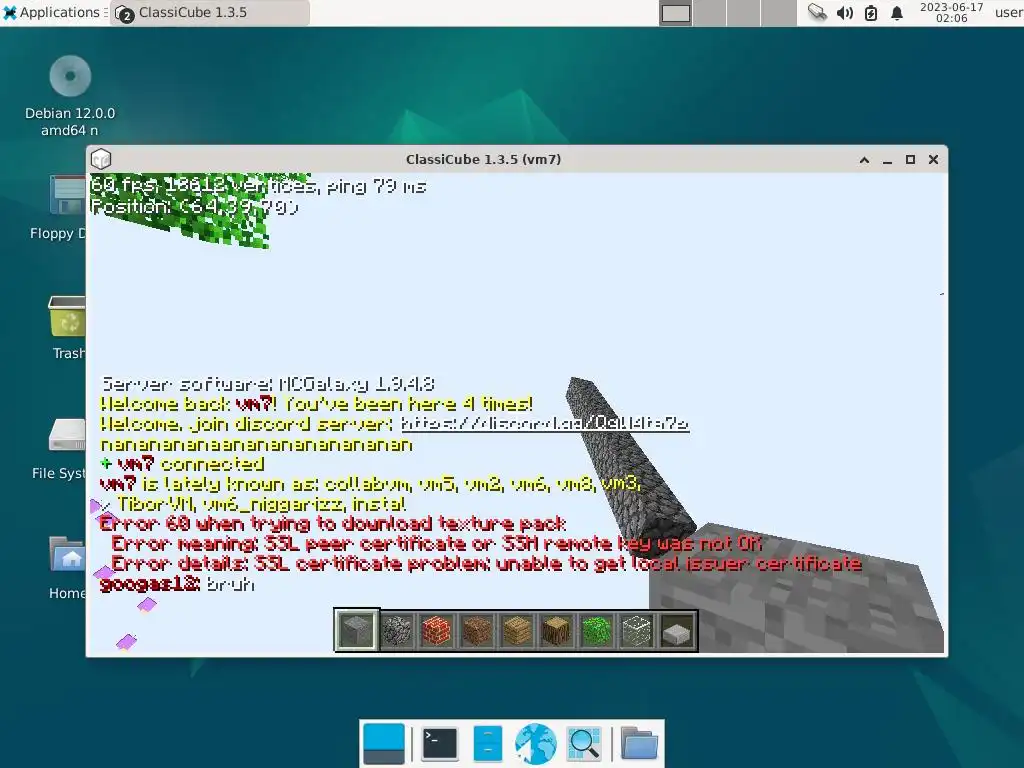Switch to the second workspace
The height and width of the screenshot is (768, 1024).
tap(710, 13)
